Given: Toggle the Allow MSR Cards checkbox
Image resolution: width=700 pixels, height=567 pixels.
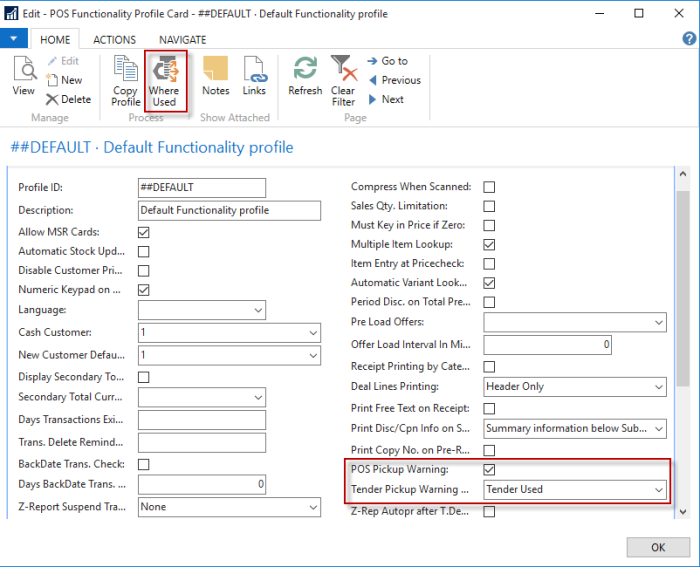Looking at the screenshot, I should click(x=144, y=232).
